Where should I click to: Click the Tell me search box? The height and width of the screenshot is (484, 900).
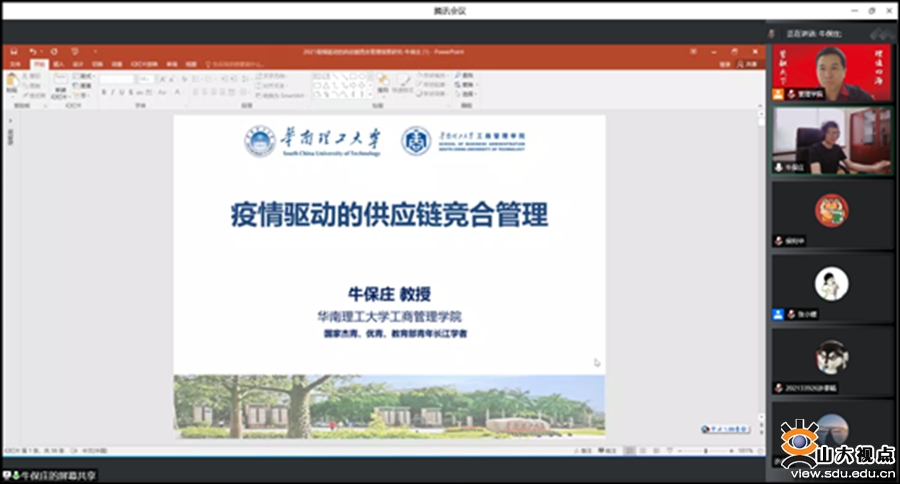[235, 64]
